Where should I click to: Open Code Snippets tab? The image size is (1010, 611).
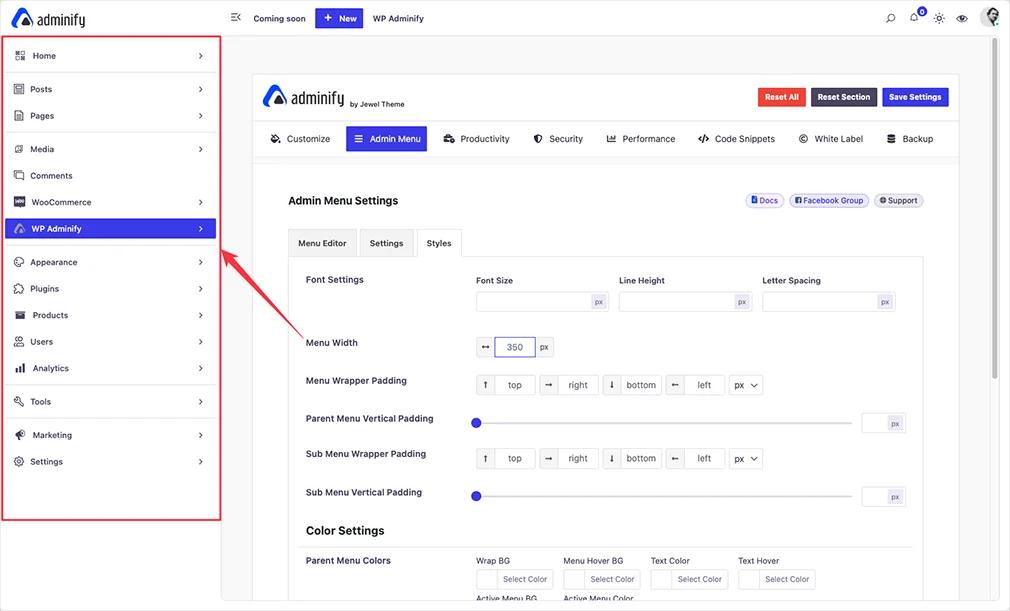coord(736,138)
